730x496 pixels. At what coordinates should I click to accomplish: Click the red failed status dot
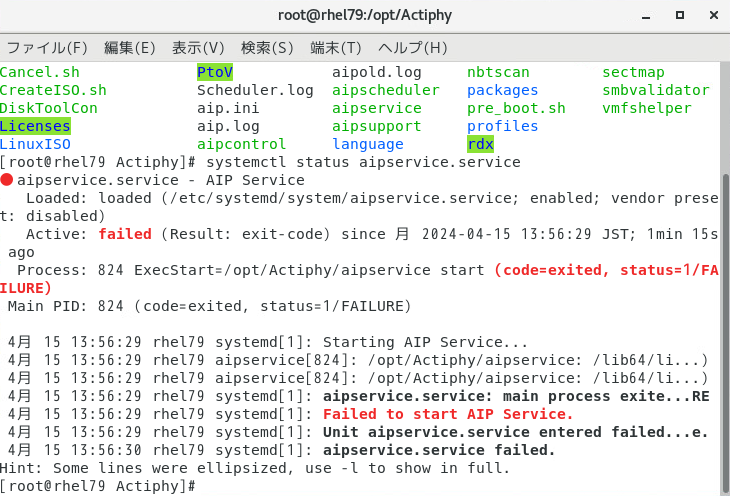pos(7,180)
